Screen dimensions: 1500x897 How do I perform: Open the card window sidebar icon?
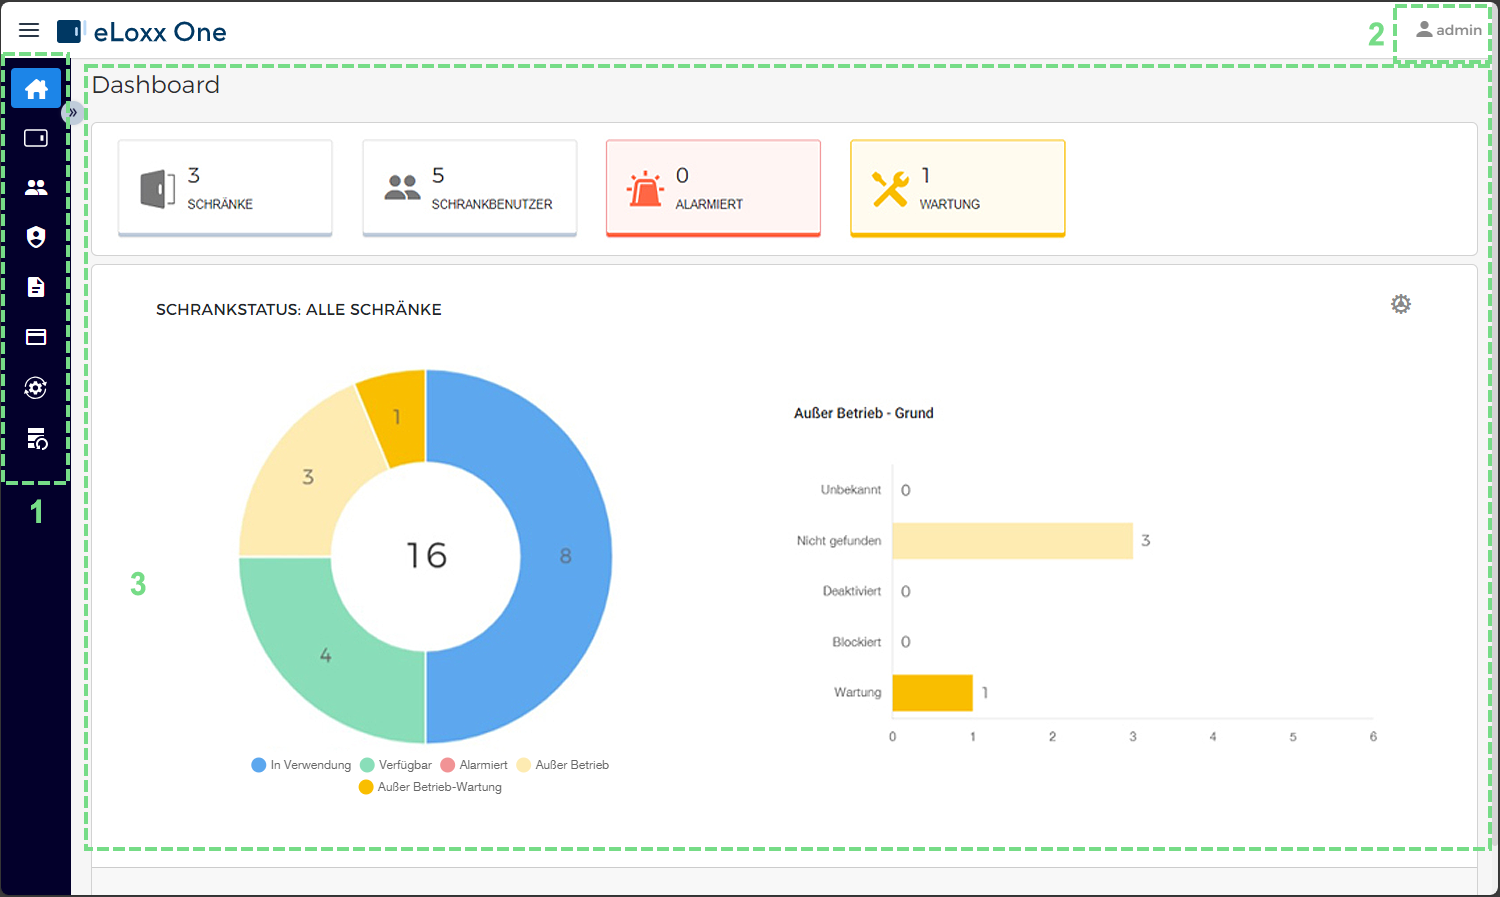(x=36, y=337)
